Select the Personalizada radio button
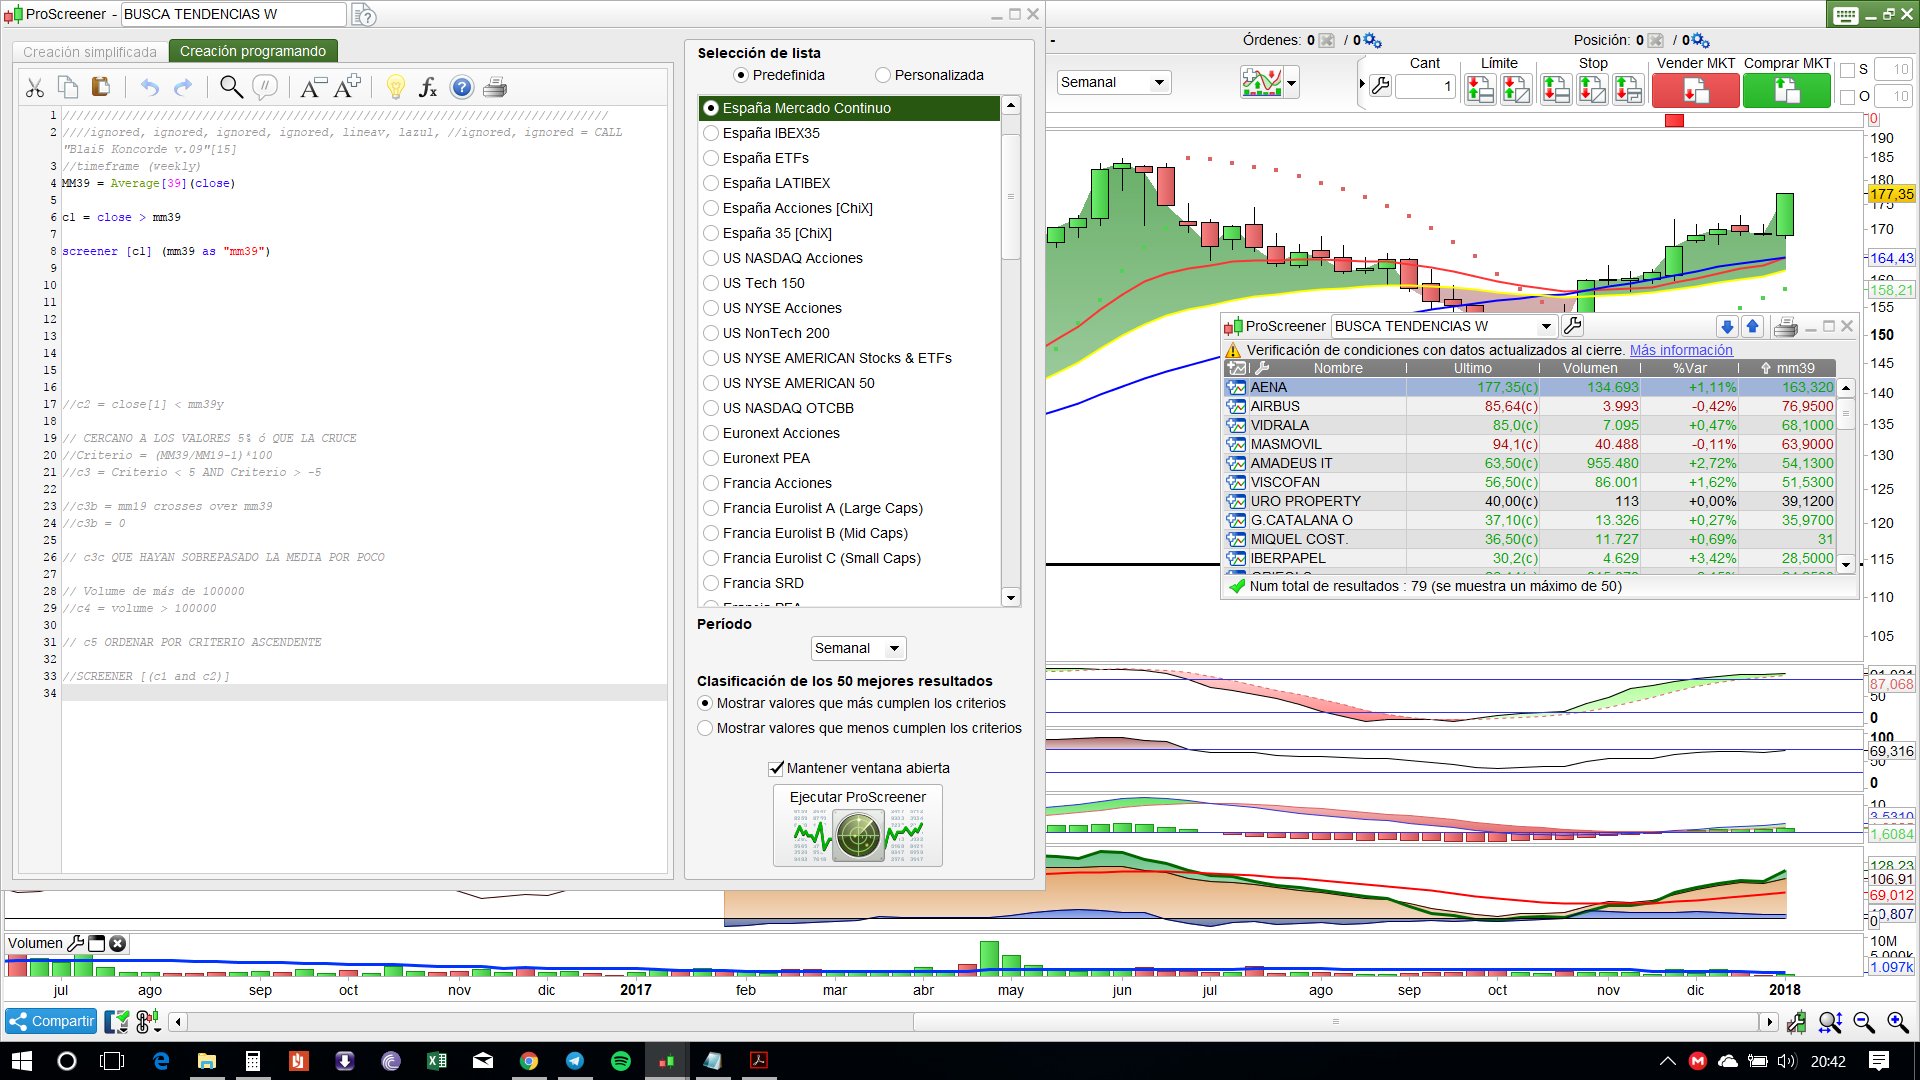 (x=882, y=75)
